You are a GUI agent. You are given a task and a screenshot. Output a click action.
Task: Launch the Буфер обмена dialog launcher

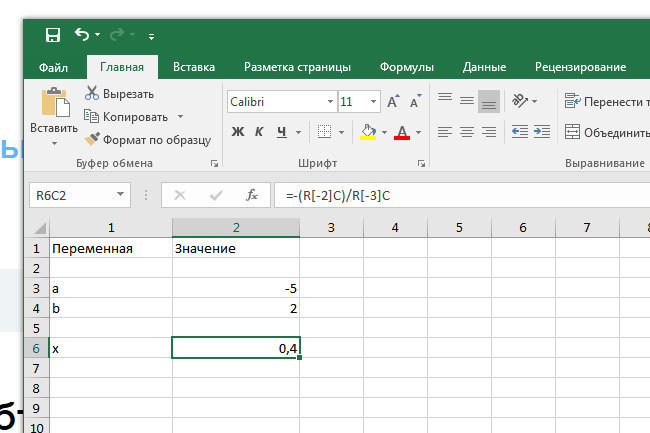click(214, 164)
